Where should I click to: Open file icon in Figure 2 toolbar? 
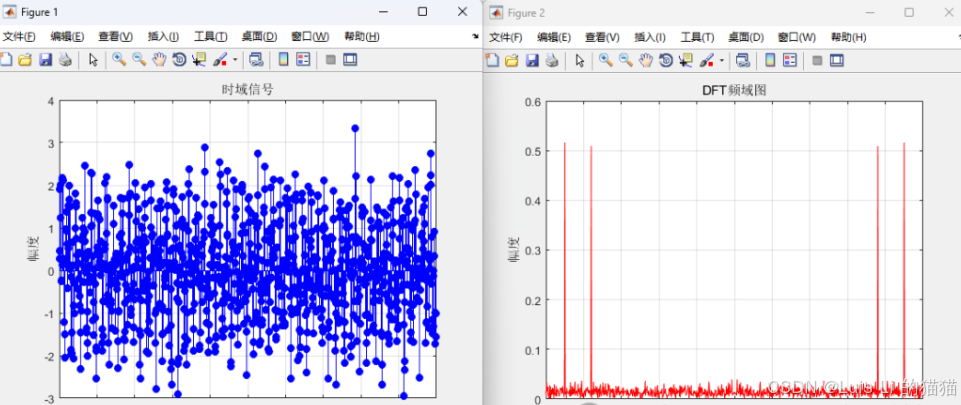coord(512,60)
